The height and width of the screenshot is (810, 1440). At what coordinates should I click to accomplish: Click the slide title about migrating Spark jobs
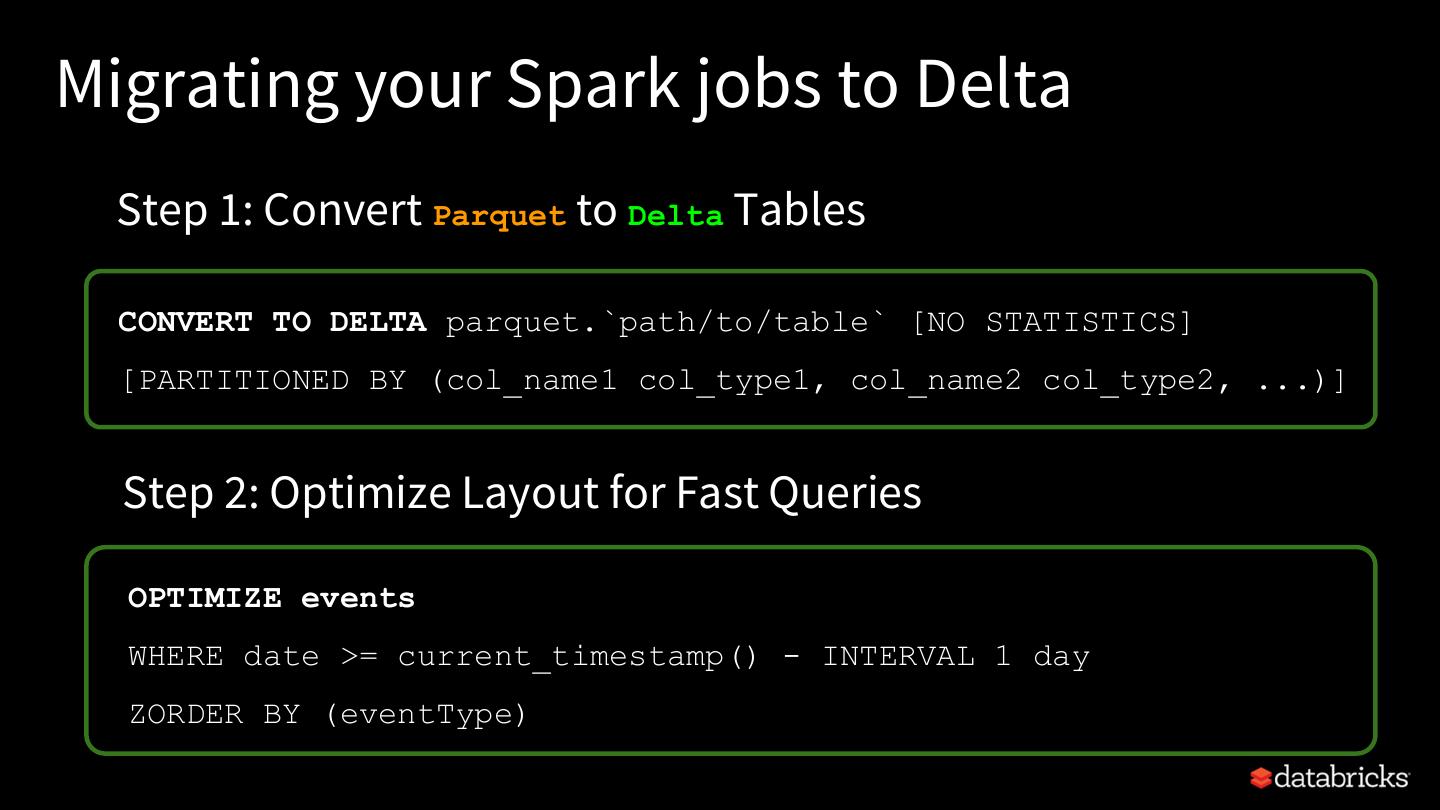click(563, 84)
